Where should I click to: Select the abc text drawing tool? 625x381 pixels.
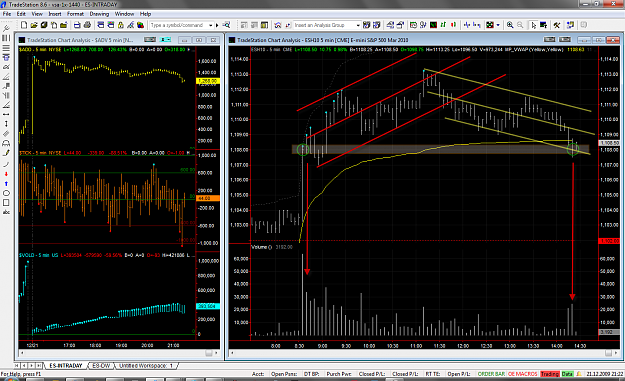point(6,212)
